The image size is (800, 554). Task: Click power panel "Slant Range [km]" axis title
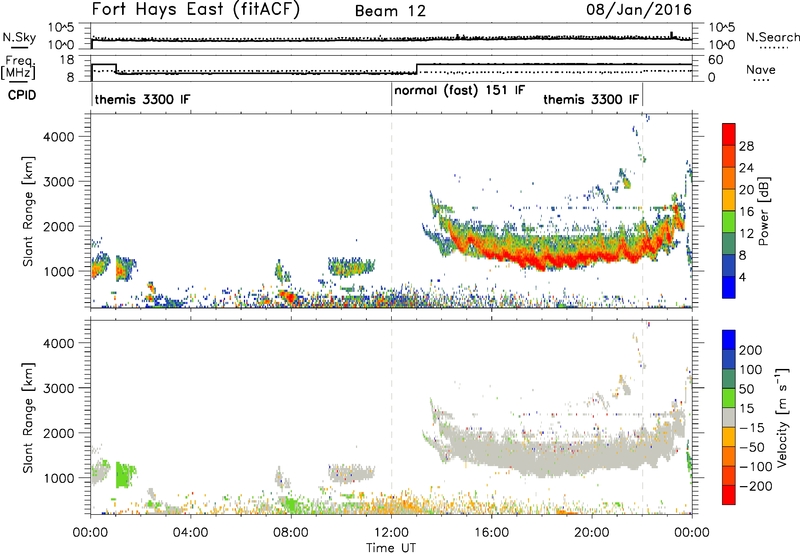28,211
